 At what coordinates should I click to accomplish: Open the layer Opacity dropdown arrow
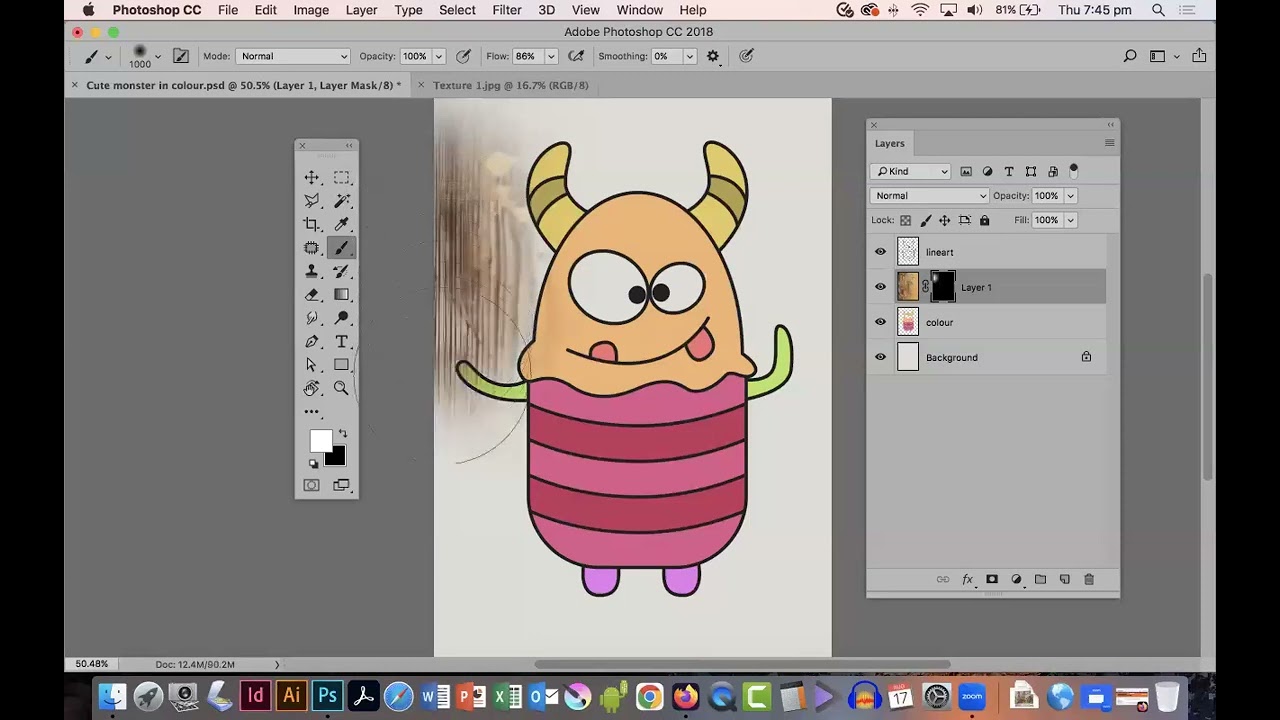pos(1070,196)
